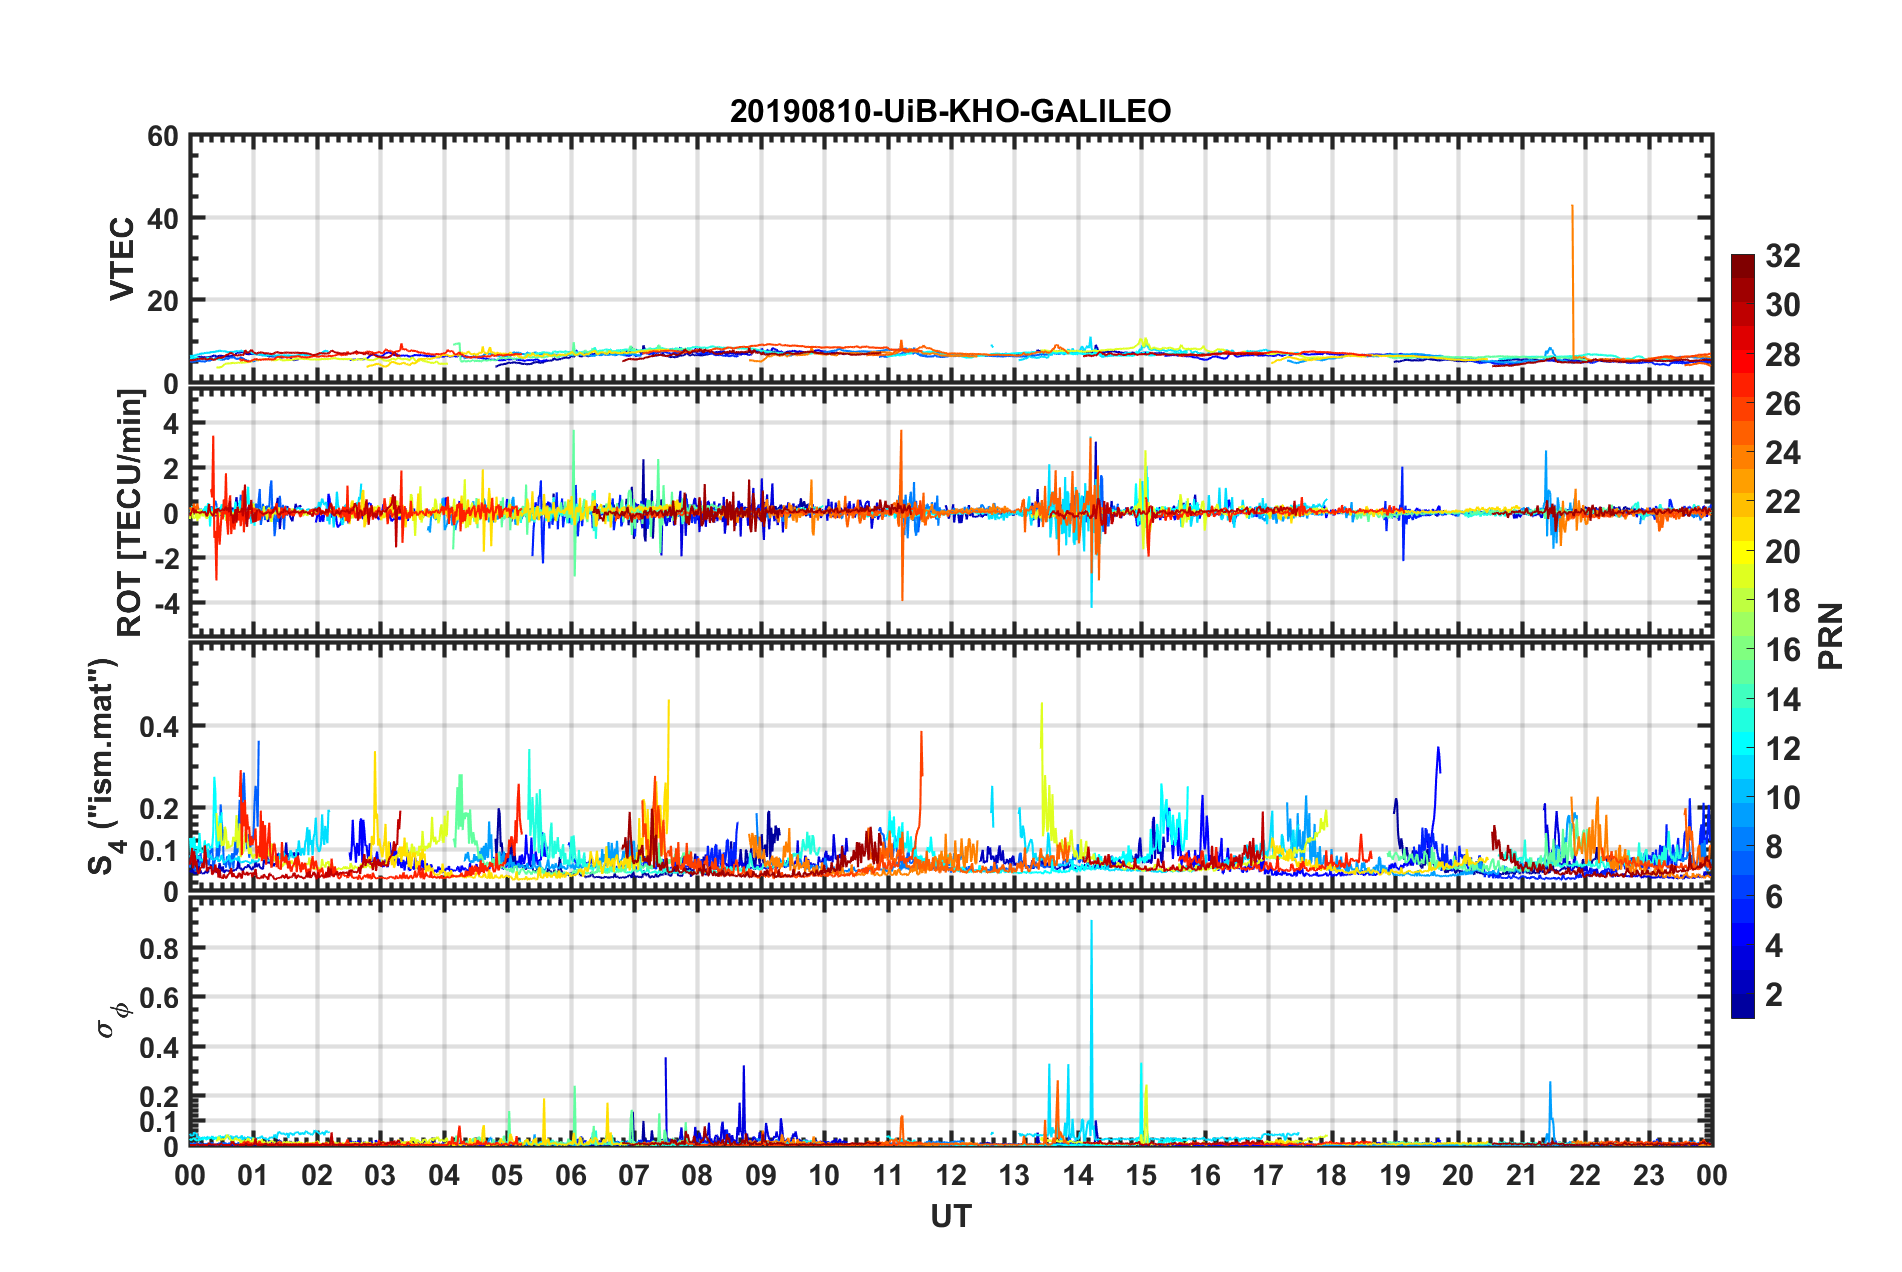Click the 0.4 tick on the S4 axis
The height and width of the screenshot is (1272, 1902).
(159, 727)
